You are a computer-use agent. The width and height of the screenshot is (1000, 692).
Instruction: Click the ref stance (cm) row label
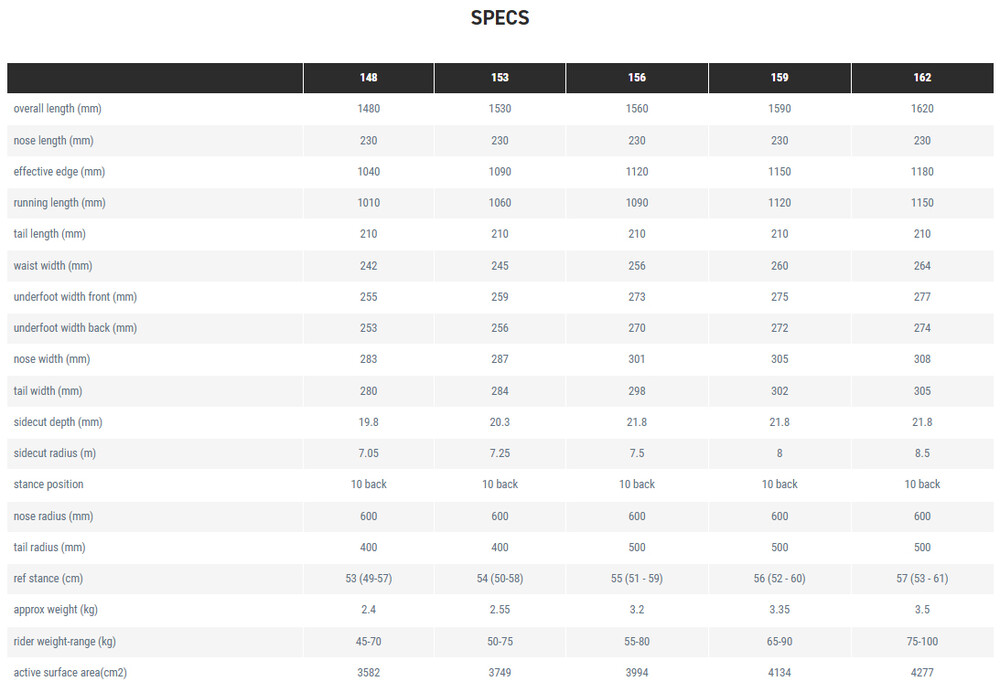[49, 579]
